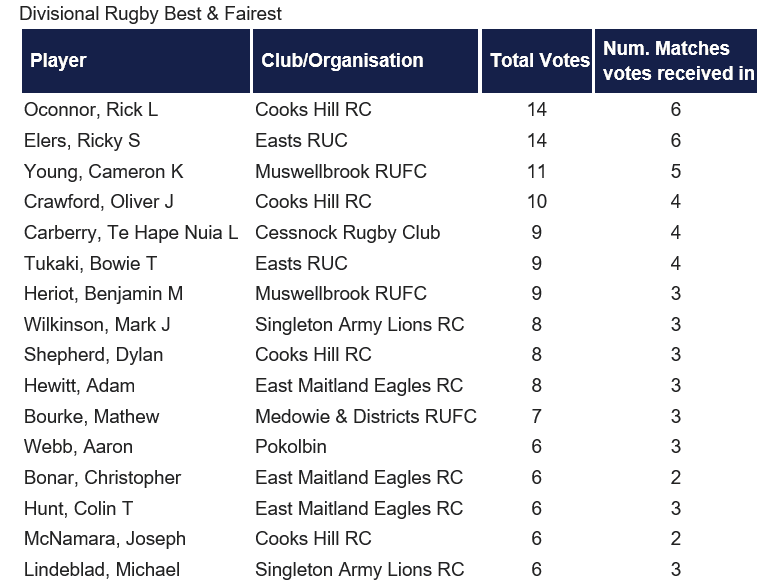
Task: Click Crawford, Oliver J entry
Action: point(99,202)
